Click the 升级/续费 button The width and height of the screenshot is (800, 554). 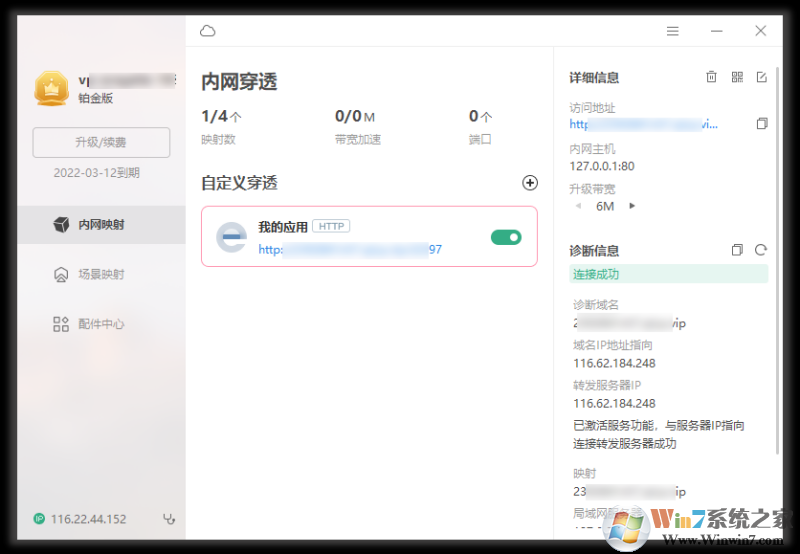[101, 143]
